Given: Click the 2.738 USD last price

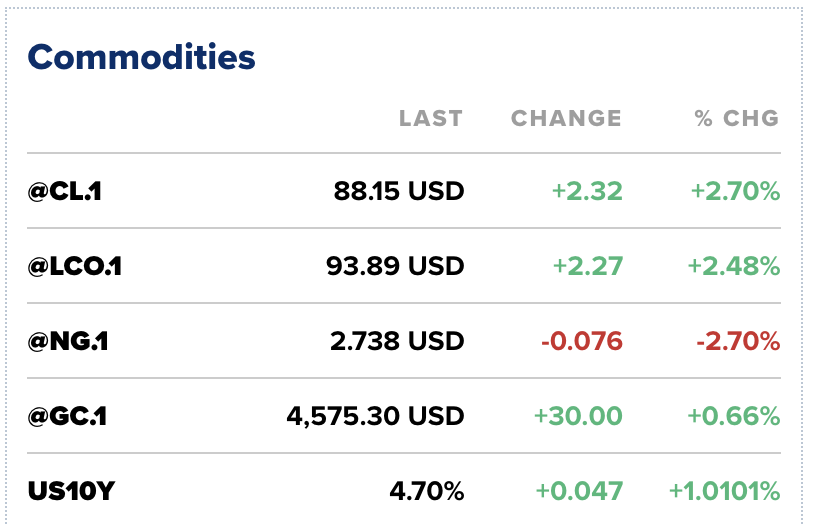Looking at the screenshot, I should coord(397,341).
